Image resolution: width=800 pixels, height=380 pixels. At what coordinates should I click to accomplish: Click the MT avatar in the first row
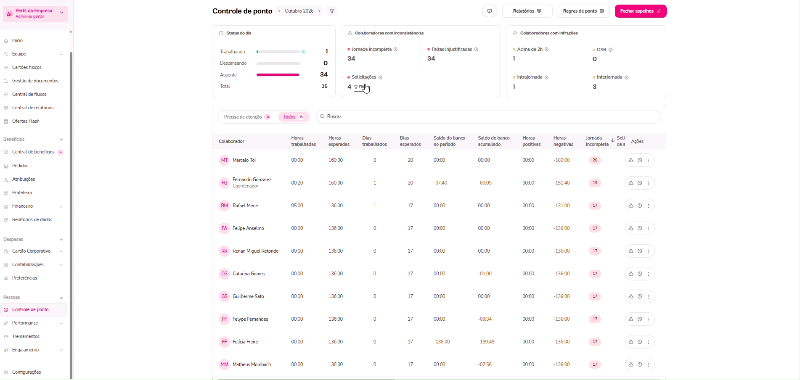[x=224, y=160]
